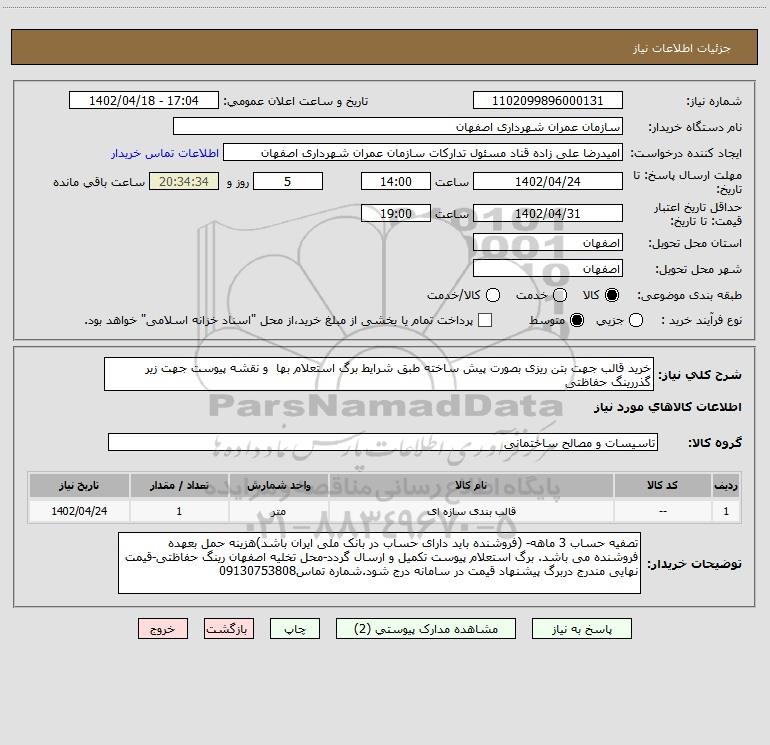Tick the اسناد خزانه اسلامی payment checkbox
The width and height of the screenshot is (770, 745).
(x=485, y=320)
